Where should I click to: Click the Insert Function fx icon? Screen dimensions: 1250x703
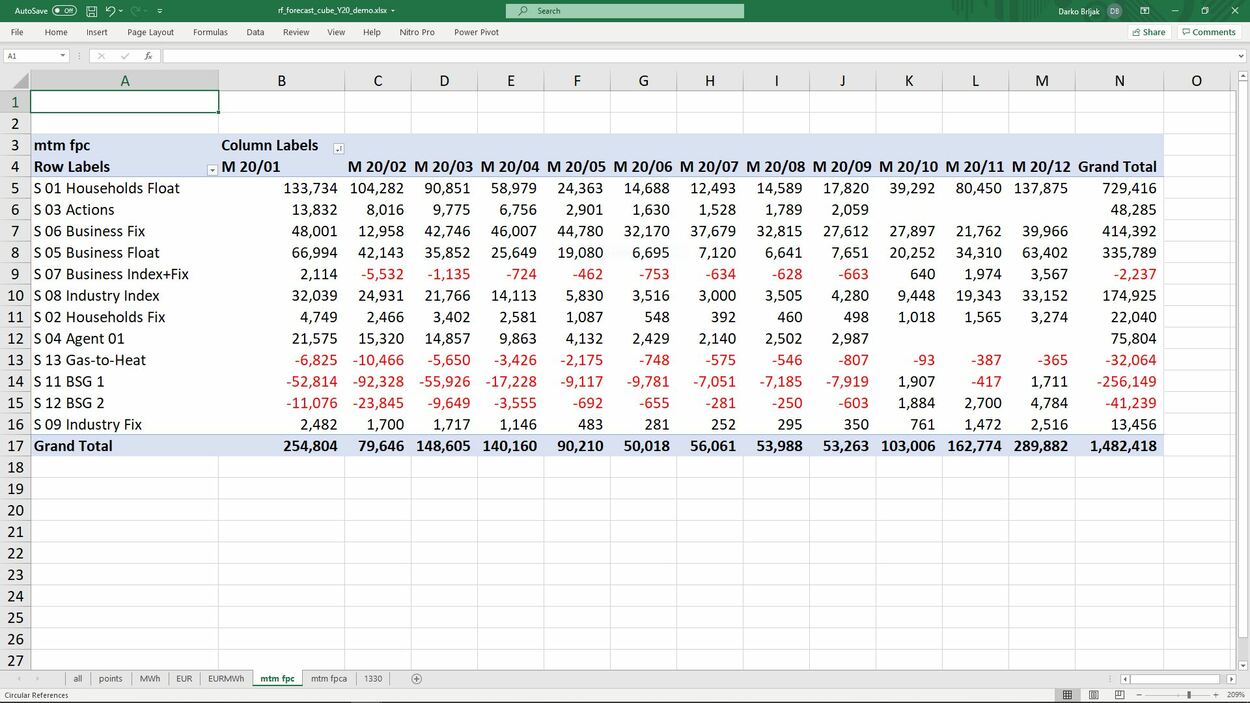pyautogui.click(x=148, y=56)
